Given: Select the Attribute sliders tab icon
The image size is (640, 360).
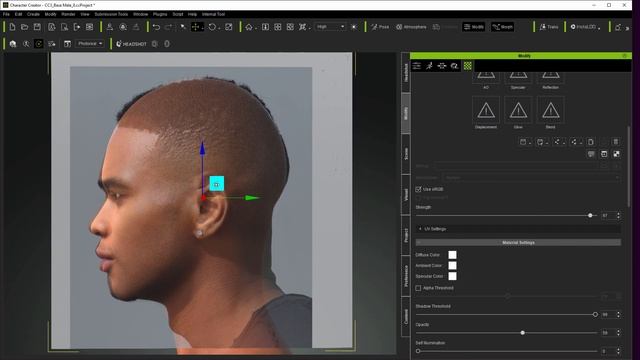Looking at the screenshot, I should click(417, 66).
